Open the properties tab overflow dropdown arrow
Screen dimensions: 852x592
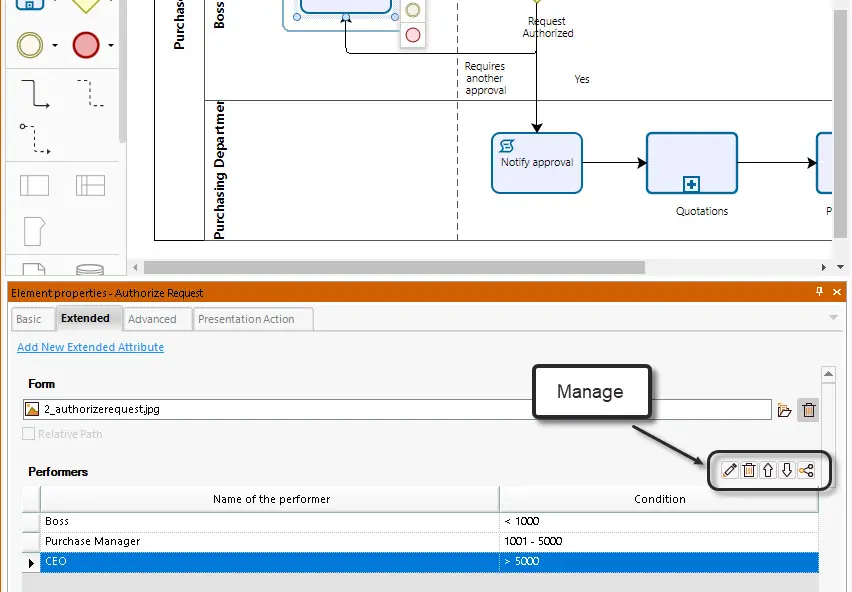pos(834,317)
